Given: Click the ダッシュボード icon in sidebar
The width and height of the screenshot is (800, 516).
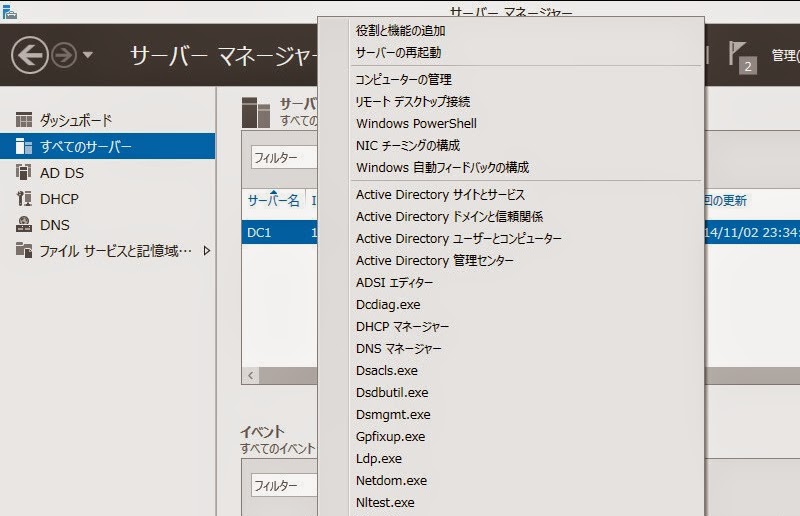Looking at the screenshot, I should point(23,120).
